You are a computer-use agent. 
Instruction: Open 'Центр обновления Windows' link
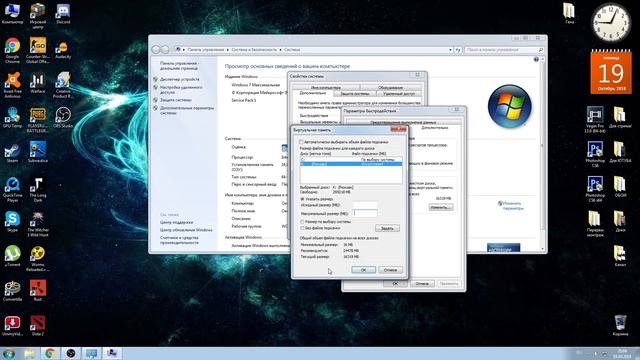[x=186, y=230]
